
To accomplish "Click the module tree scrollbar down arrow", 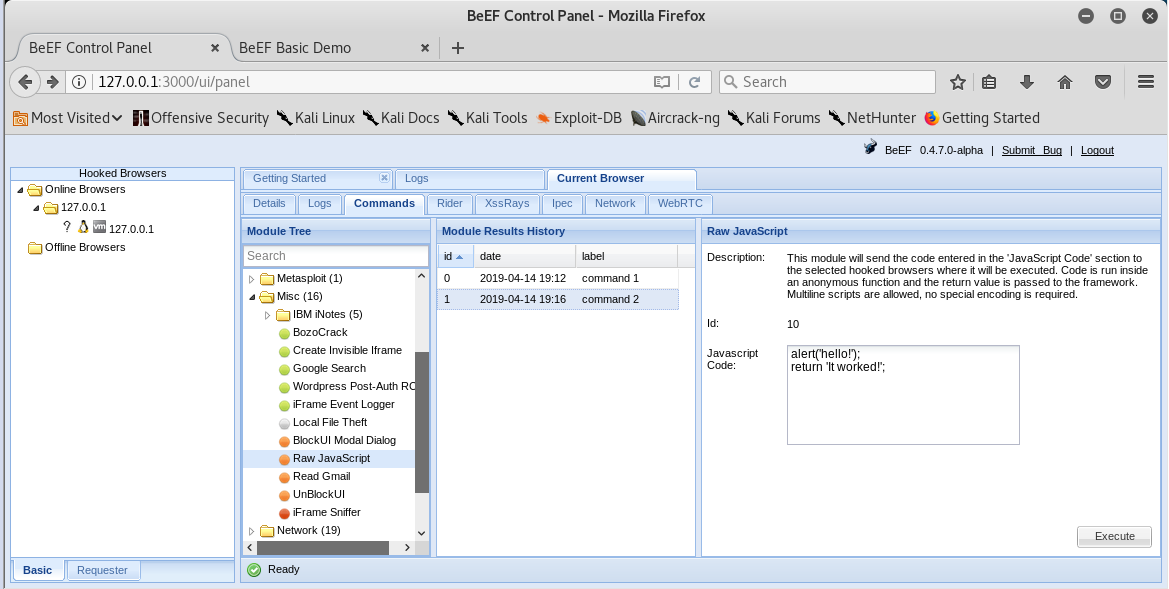I will click(421, 532).
